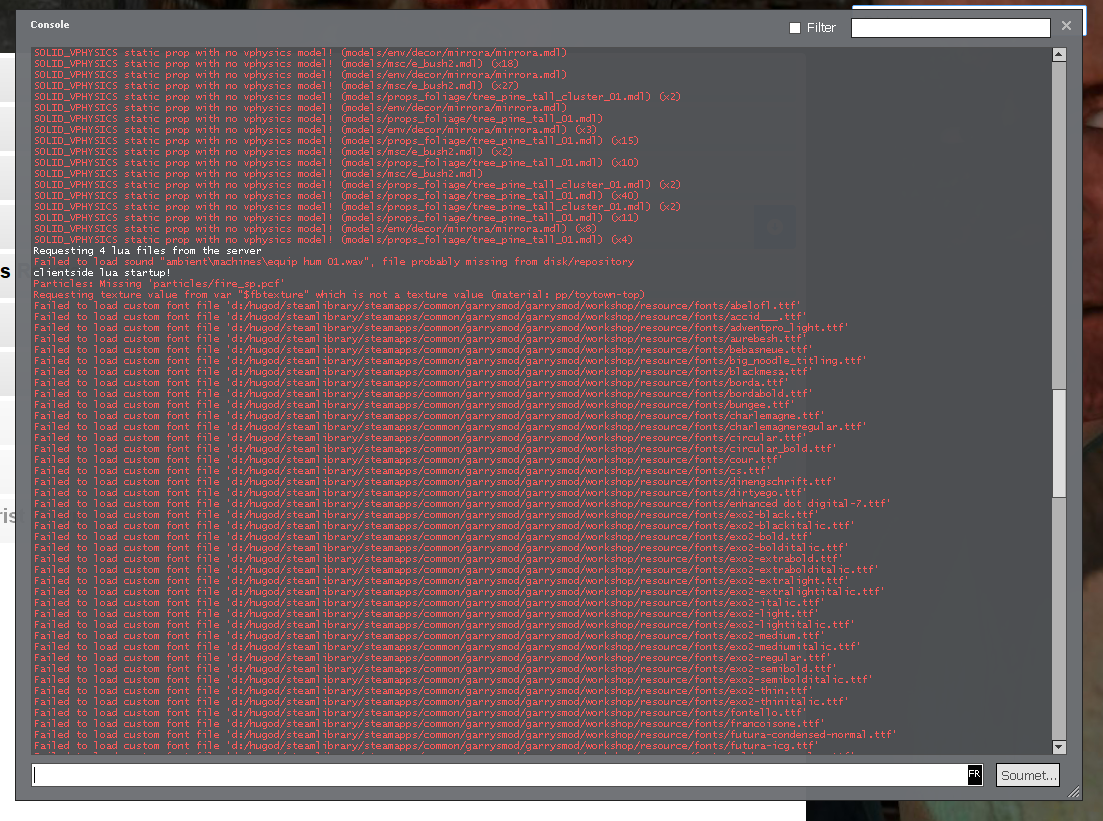Click the FR language indicator
This screenshot has height=821, width=1103.
974,774
